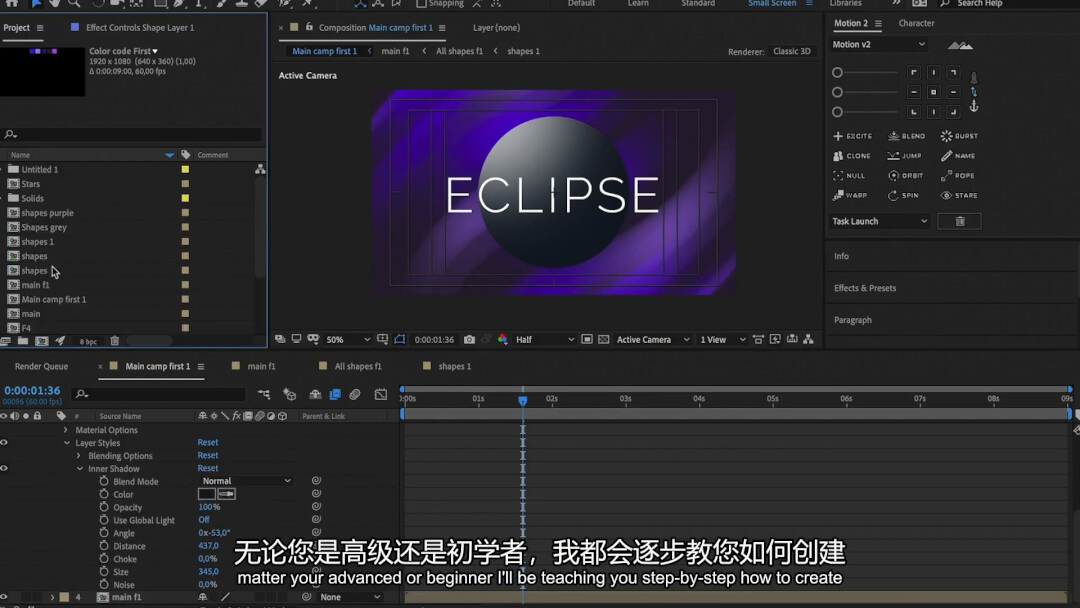Expand the Blending Options group

[79, 456]
